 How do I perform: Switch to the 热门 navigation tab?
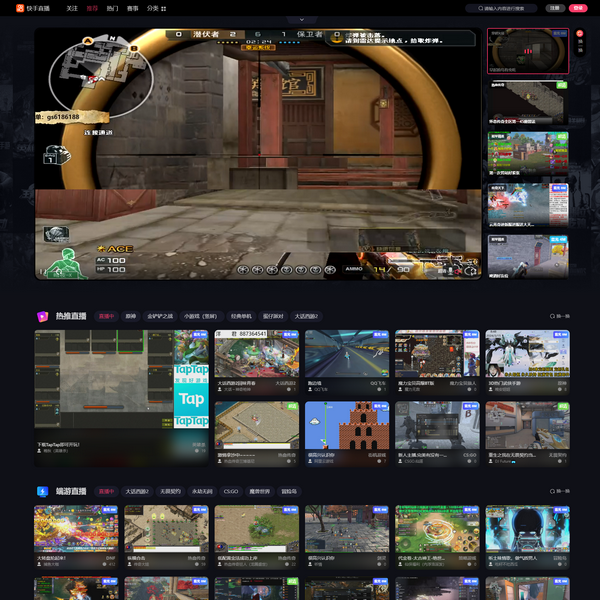coord(112,7)
